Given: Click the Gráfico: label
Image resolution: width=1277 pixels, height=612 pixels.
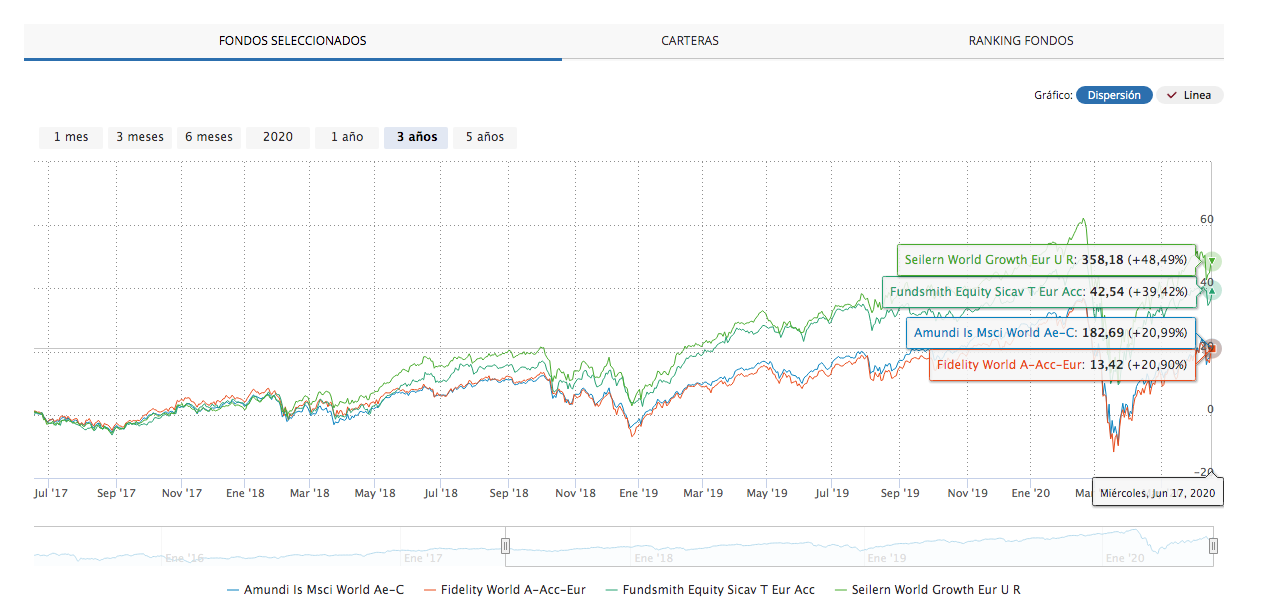Looking at the screenshot, I should pos(1053,96).
